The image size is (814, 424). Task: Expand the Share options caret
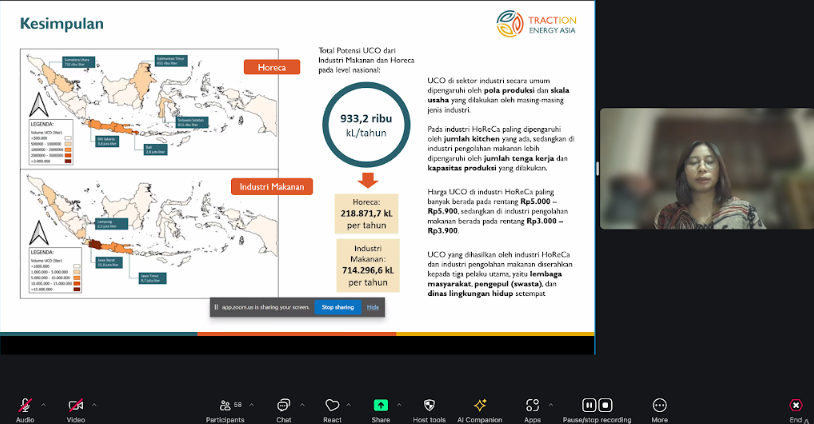coord(399,404)
